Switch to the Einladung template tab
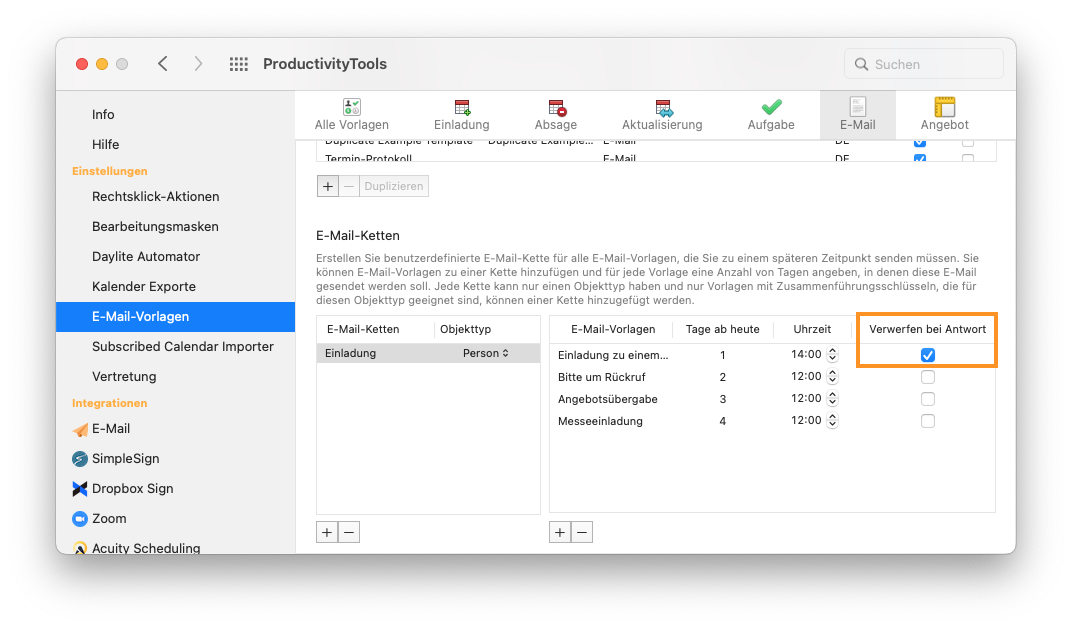Image resolution: width=1072 pixels, height=628 pixels. click(461, 115)
